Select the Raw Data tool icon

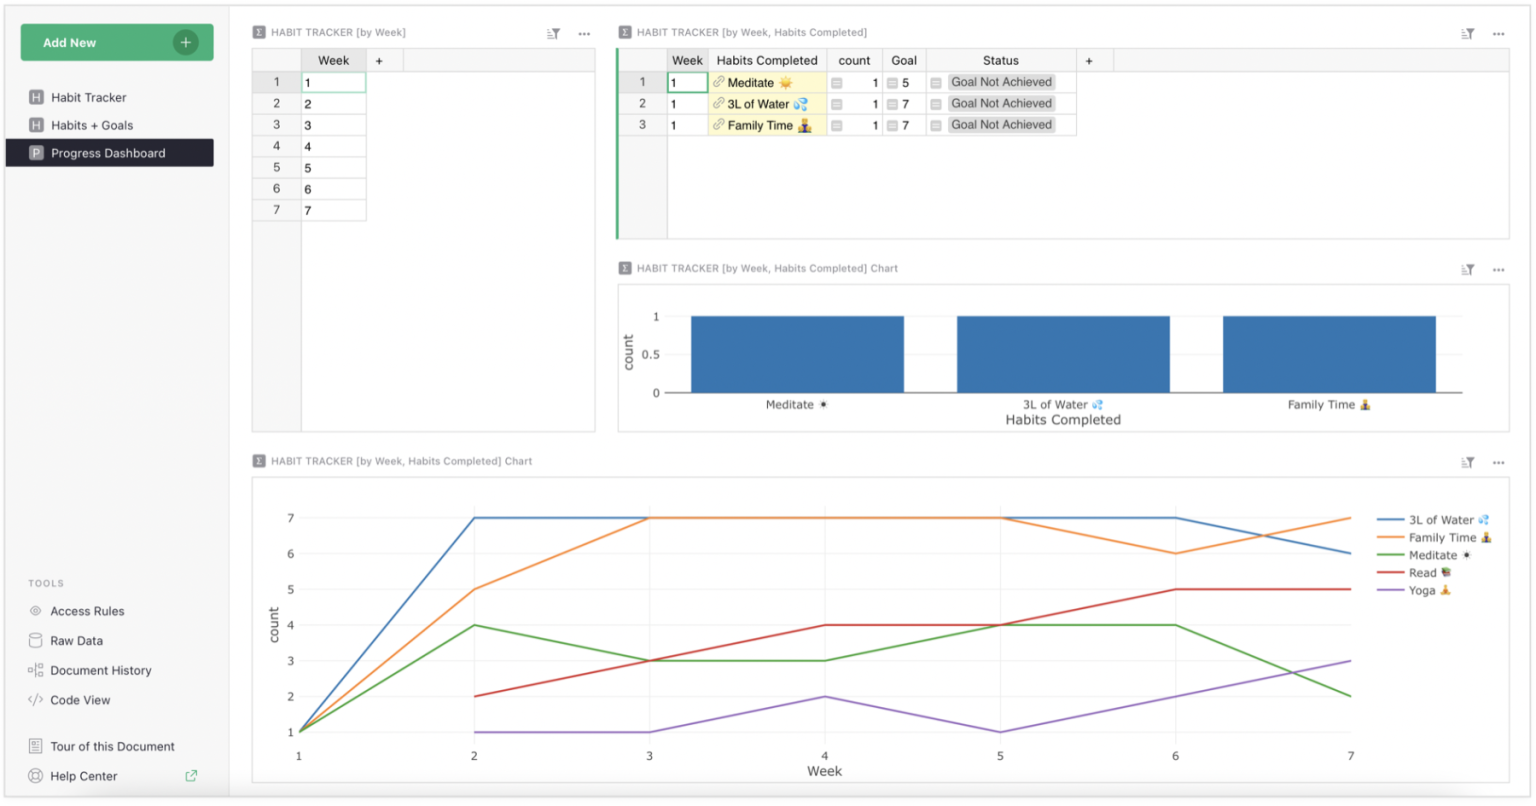pos(35,640)
